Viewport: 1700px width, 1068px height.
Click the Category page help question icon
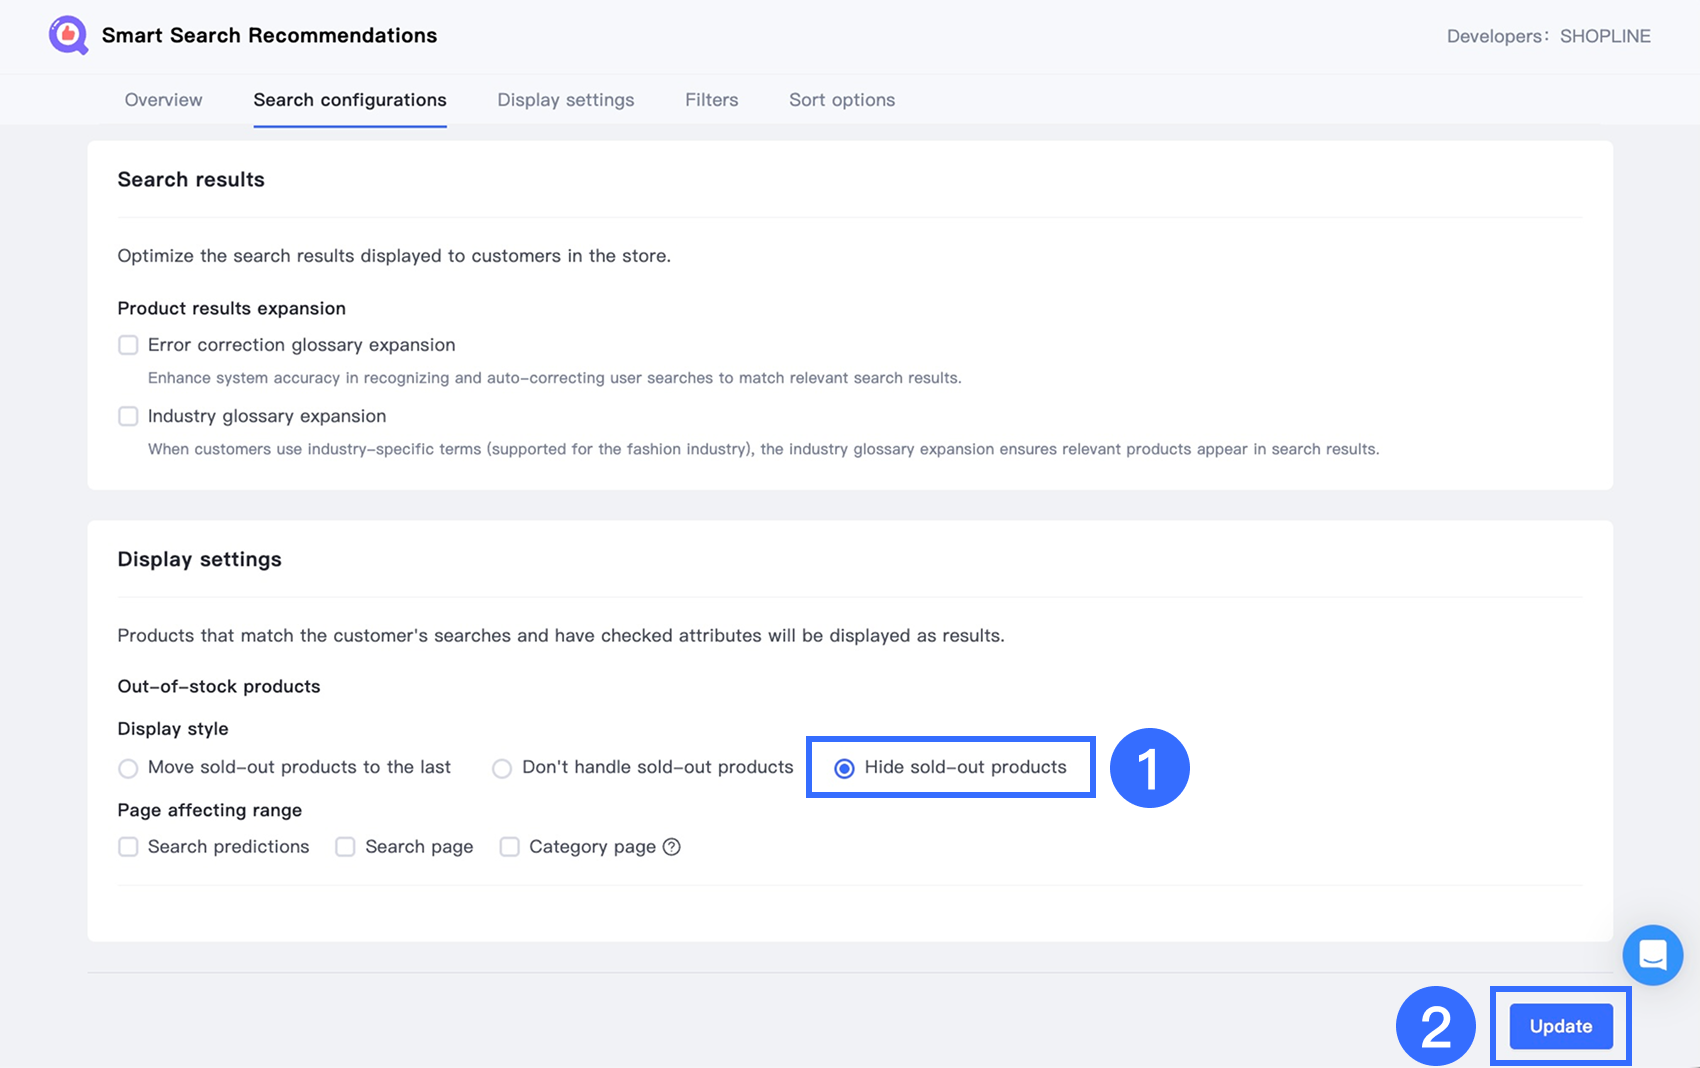[672, 847]
